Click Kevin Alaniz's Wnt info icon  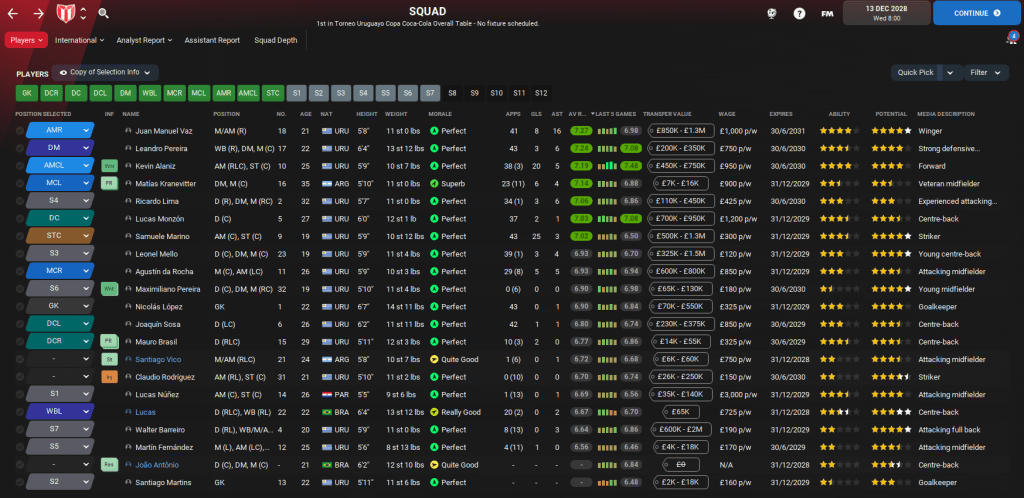pos(110,166)
